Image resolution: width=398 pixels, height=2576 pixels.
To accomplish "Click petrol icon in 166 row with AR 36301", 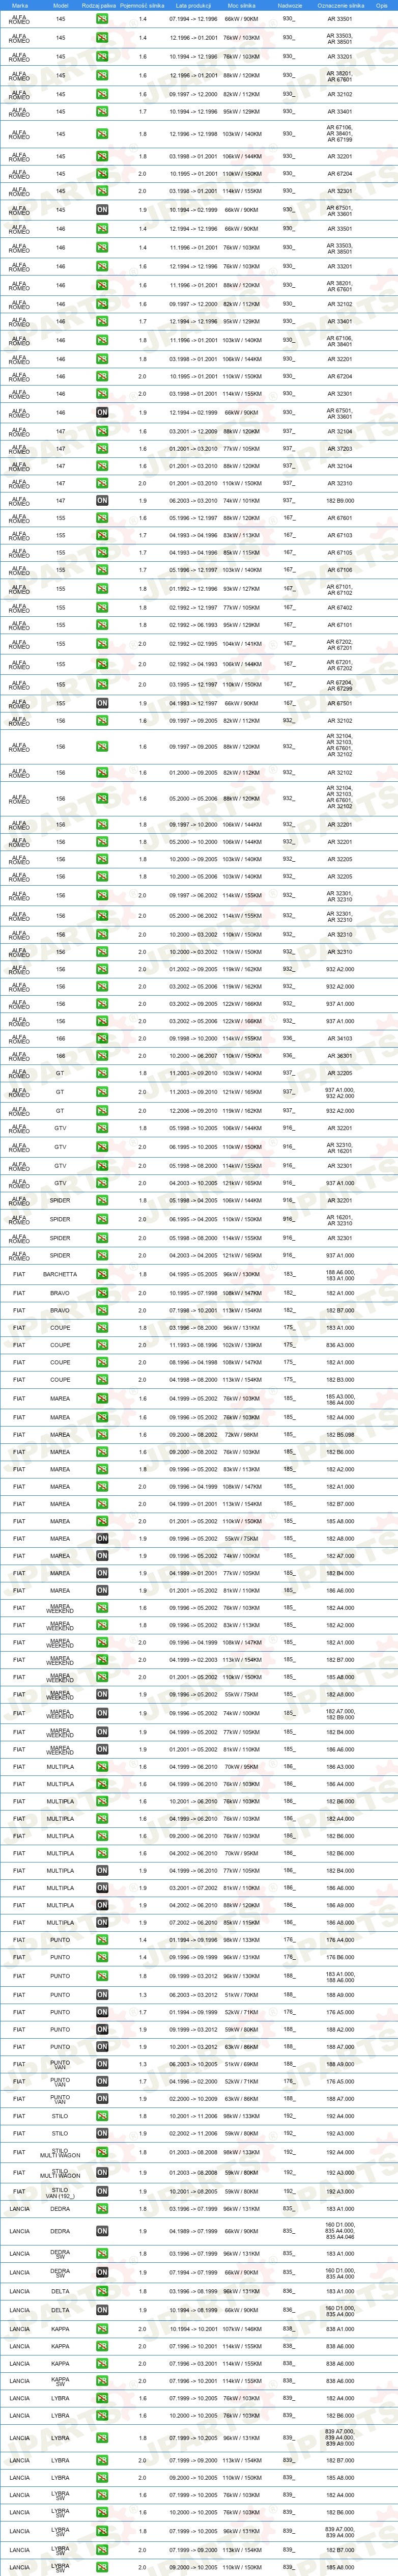I will [x=102, y=1056].
